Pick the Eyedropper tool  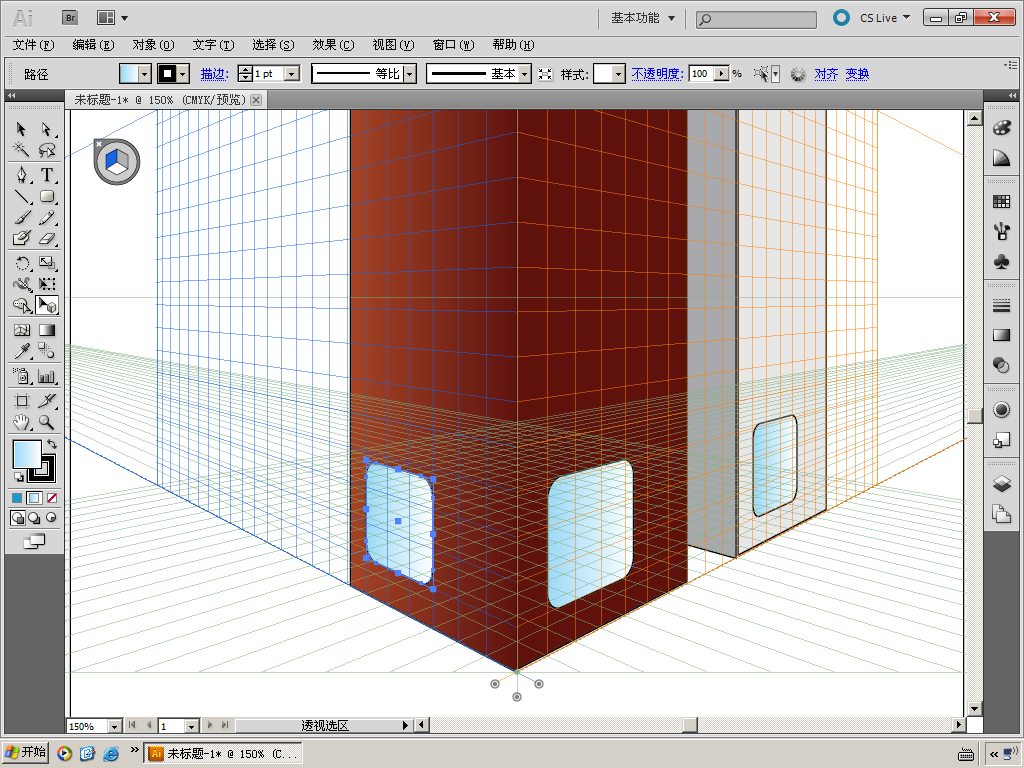click(x=21, y=351)
